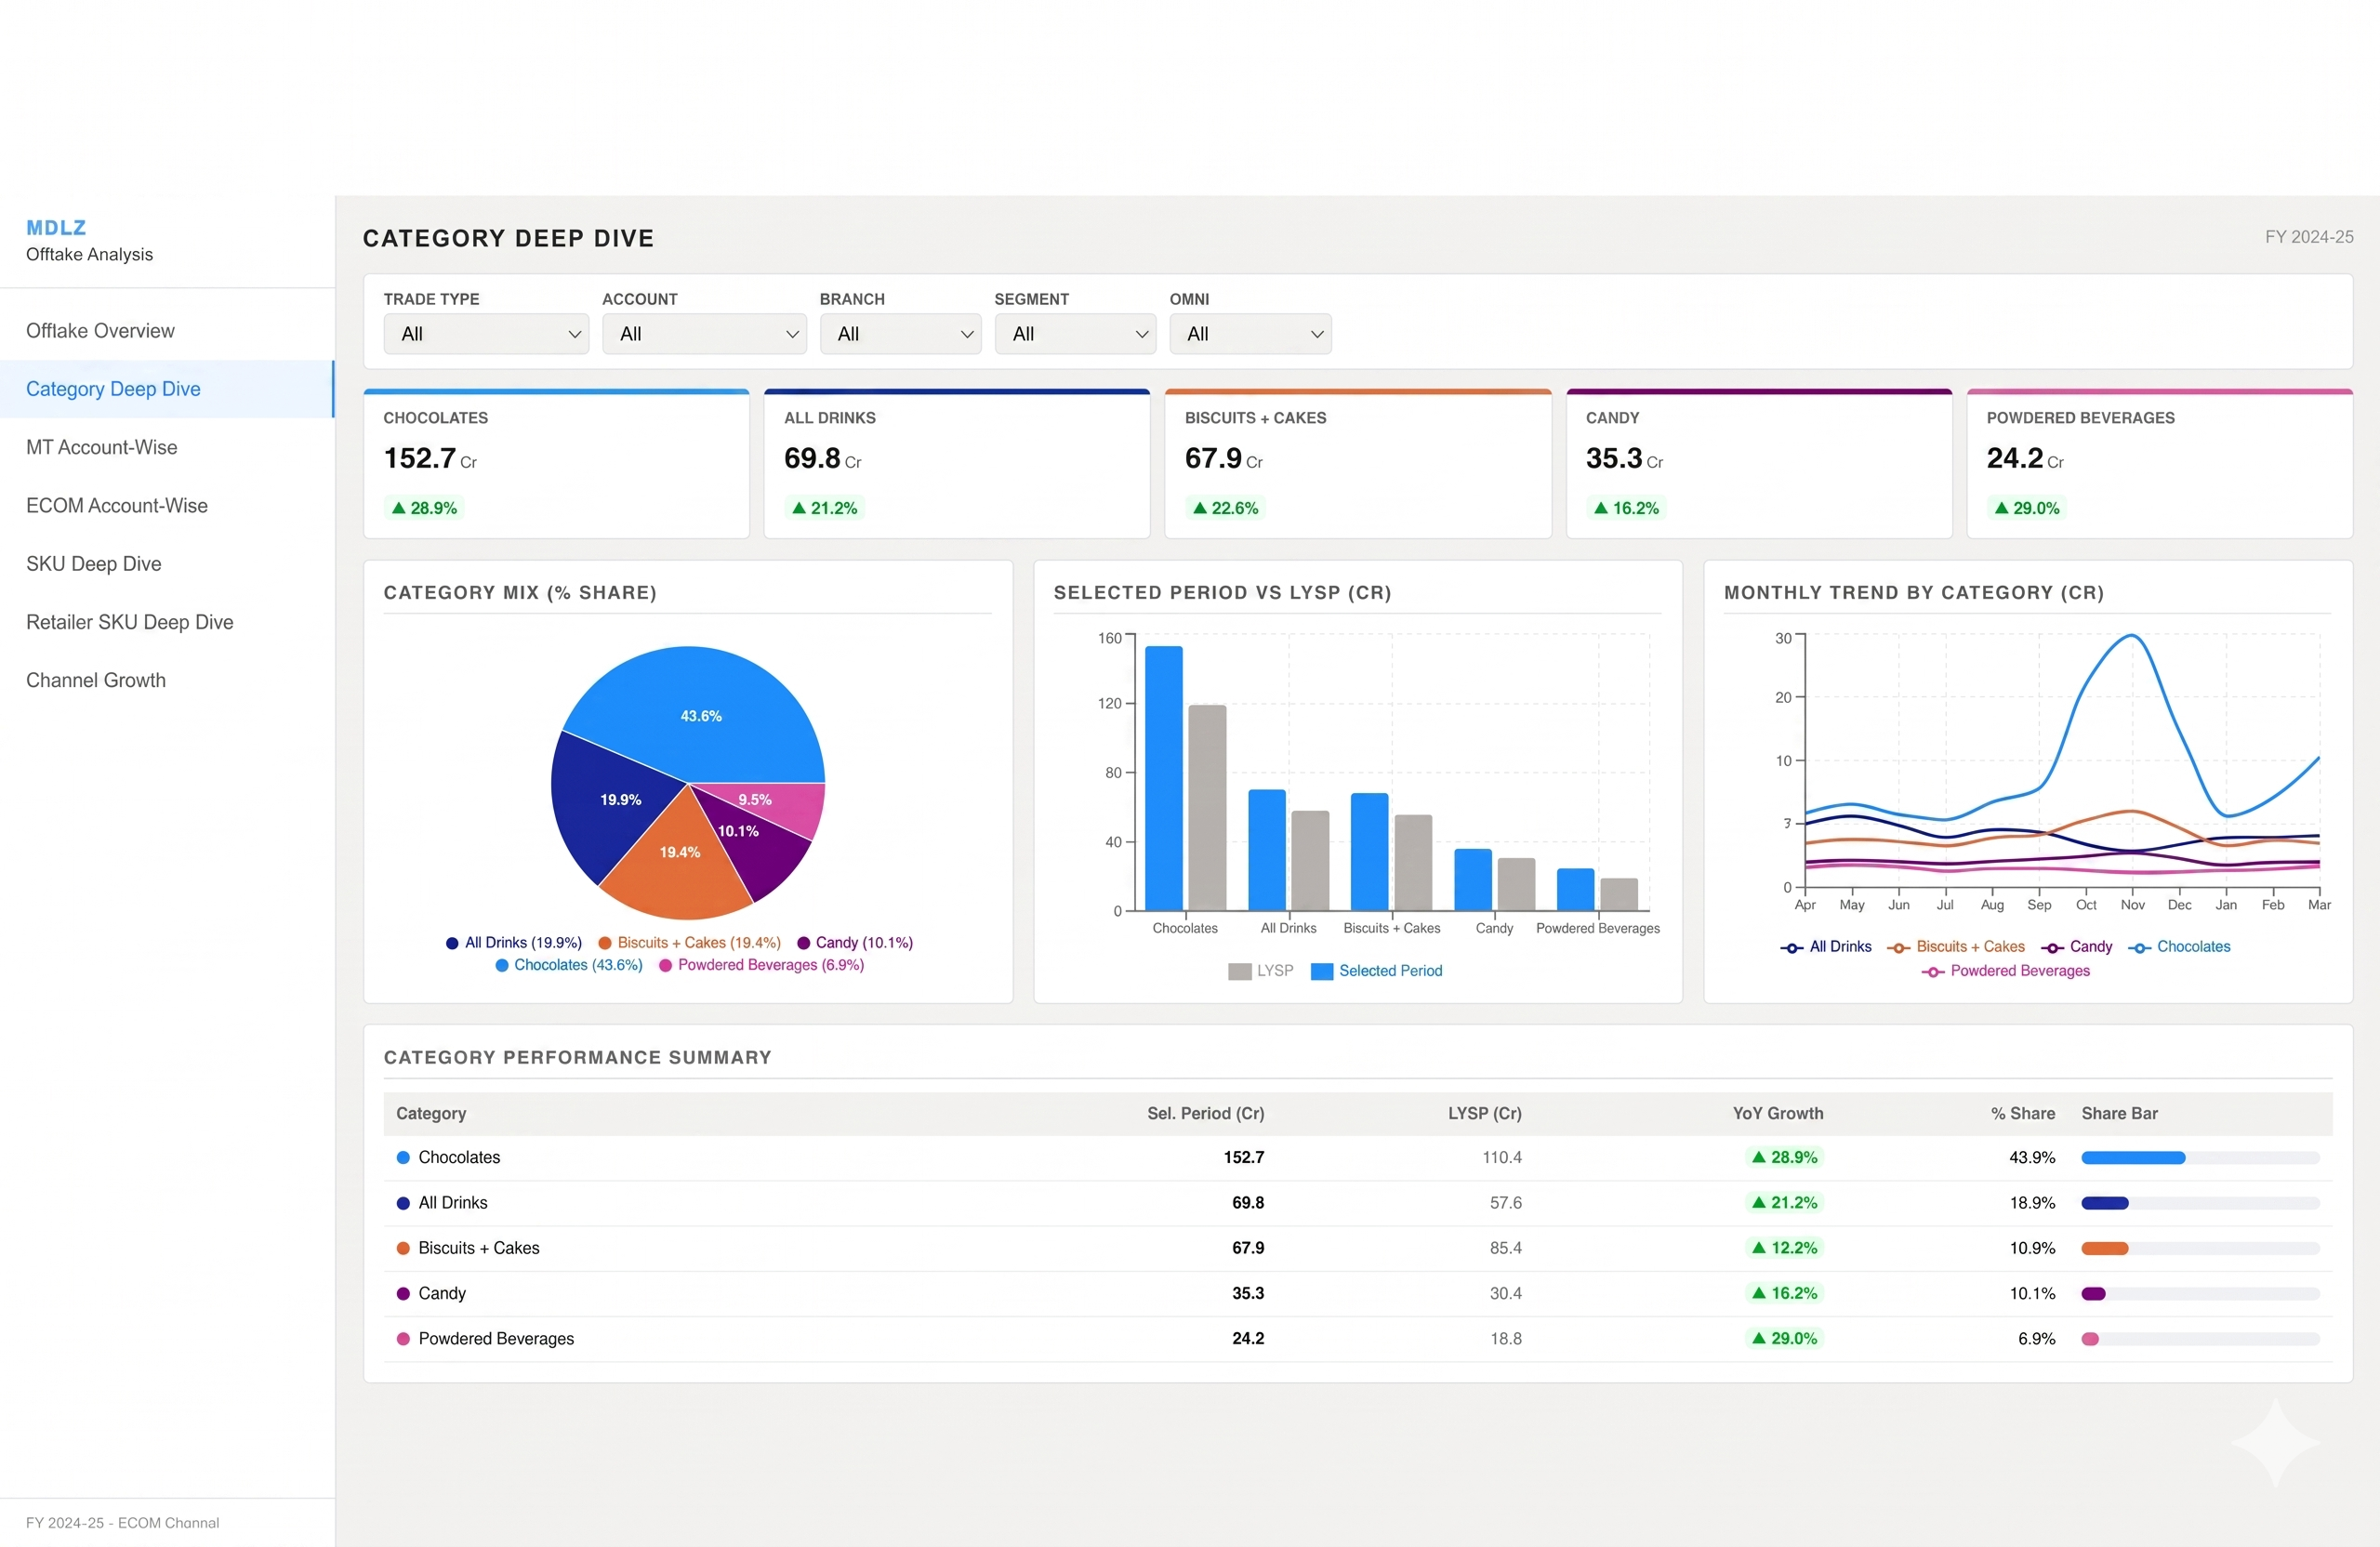The image size is (2380, 1547).
Task: Click the Biscuits + Cakes 22.6% growth badge
Action: tap(1226, 508)
